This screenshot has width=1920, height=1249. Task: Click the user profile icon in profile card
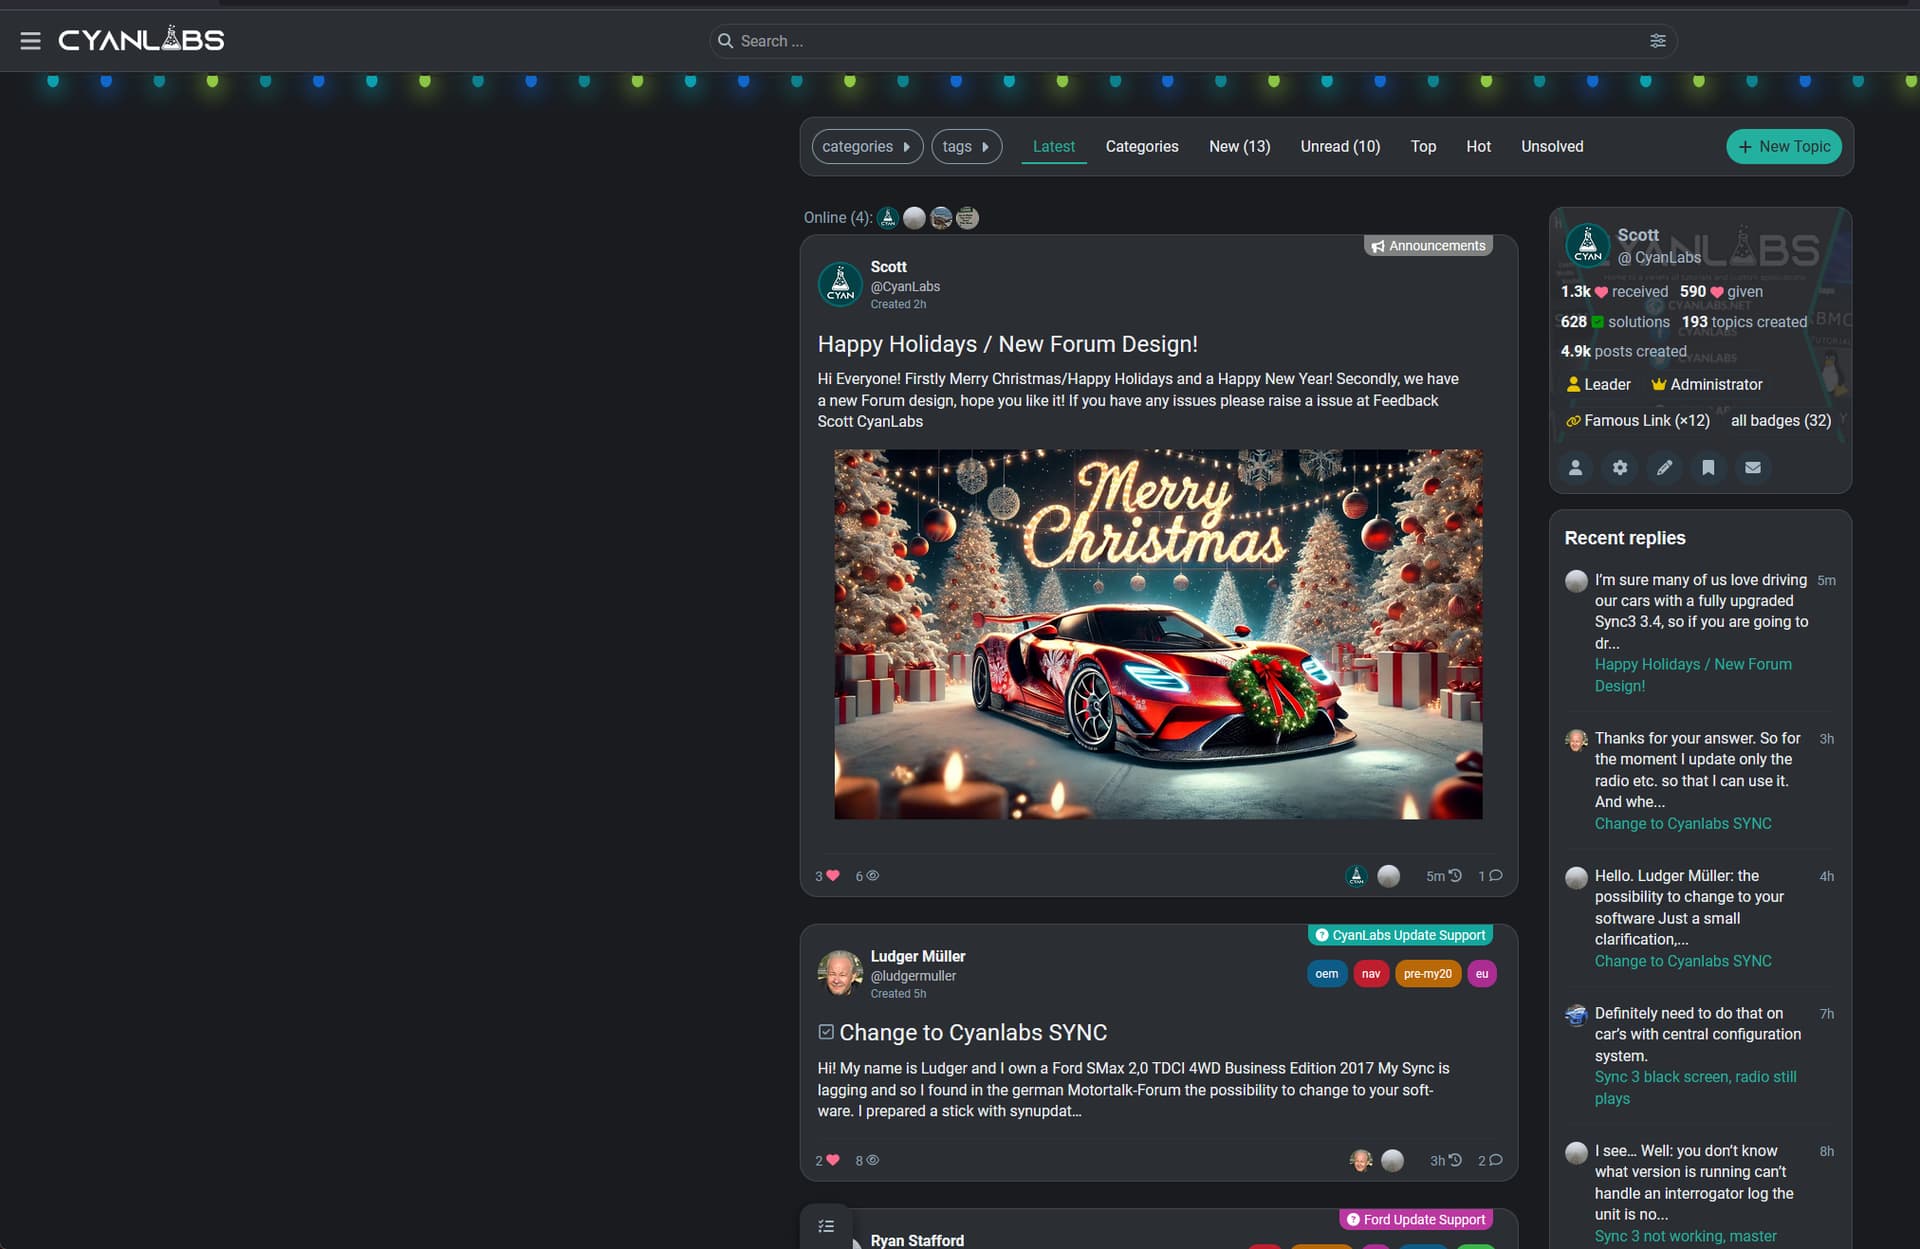tap(1575, 468)
